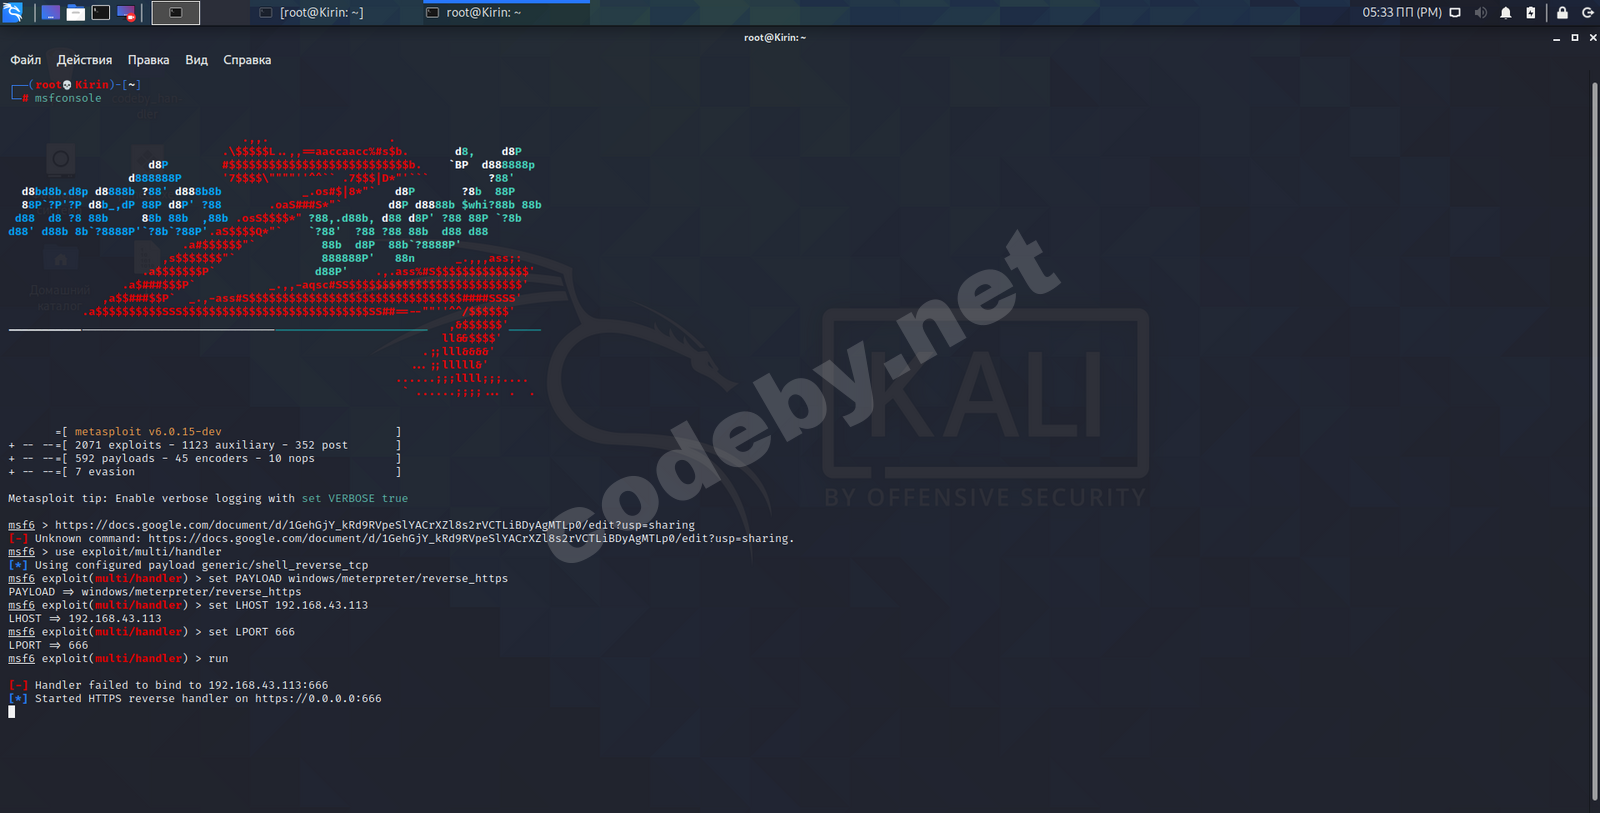
Task: Click 'LHOST => 192.168.43.113' output line
Action: click(85, 618)
